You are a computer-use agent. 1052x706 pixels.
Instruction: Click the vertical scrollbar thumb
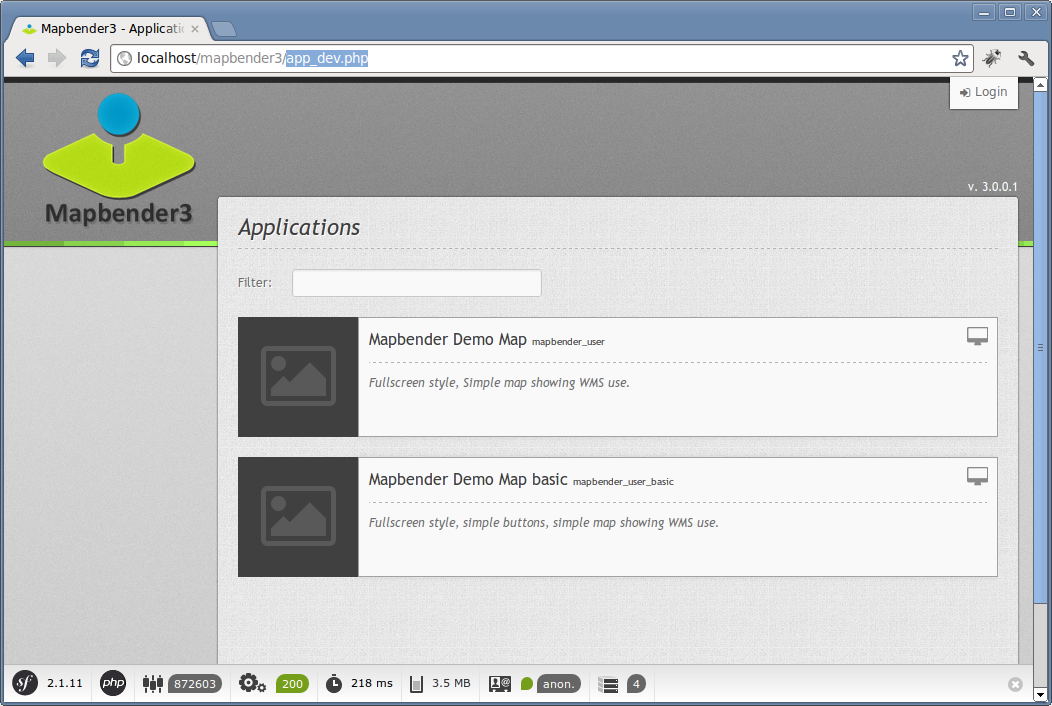click(x=1041, y=348)
